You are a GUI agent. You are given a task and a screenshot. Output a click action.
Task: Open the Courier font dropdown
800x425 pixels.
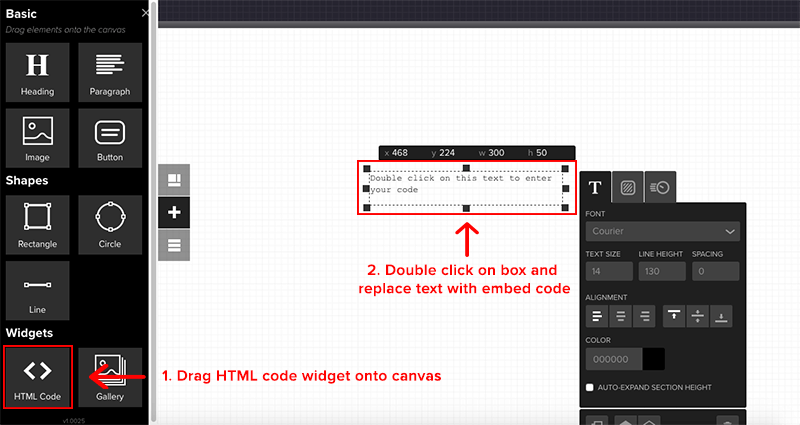(662, 232)
